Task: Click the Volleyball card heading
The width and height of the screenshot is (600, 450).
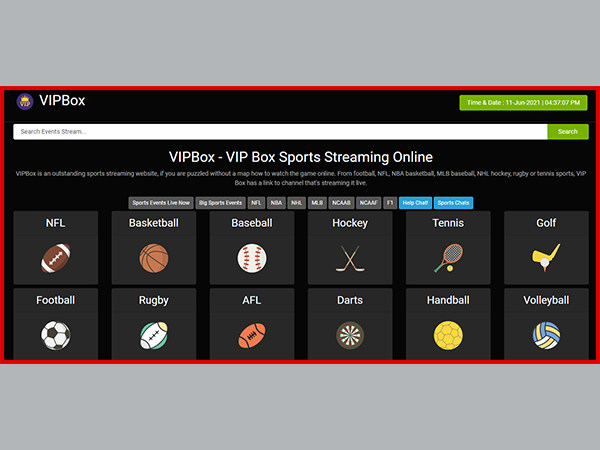Action: click(546, 300)
